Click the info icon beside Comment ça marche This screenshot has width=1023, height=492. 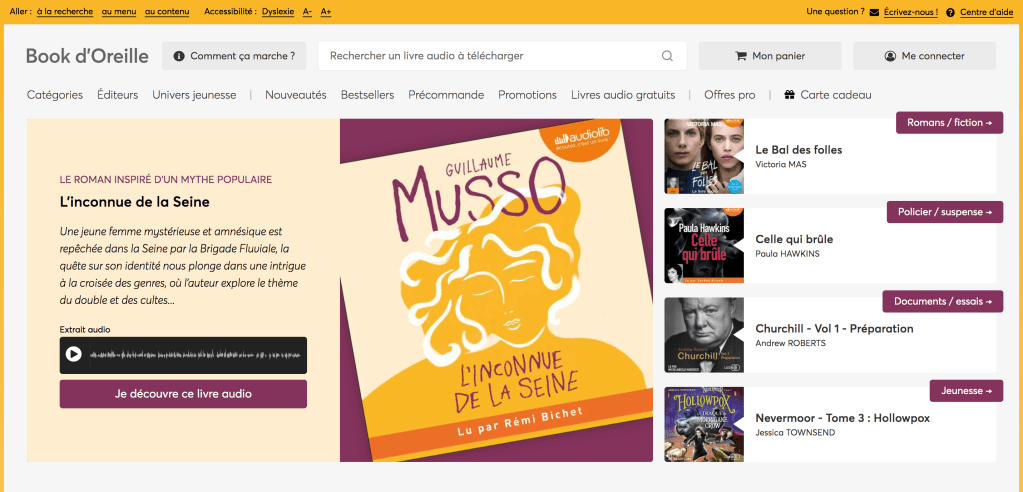pos(179,56)
